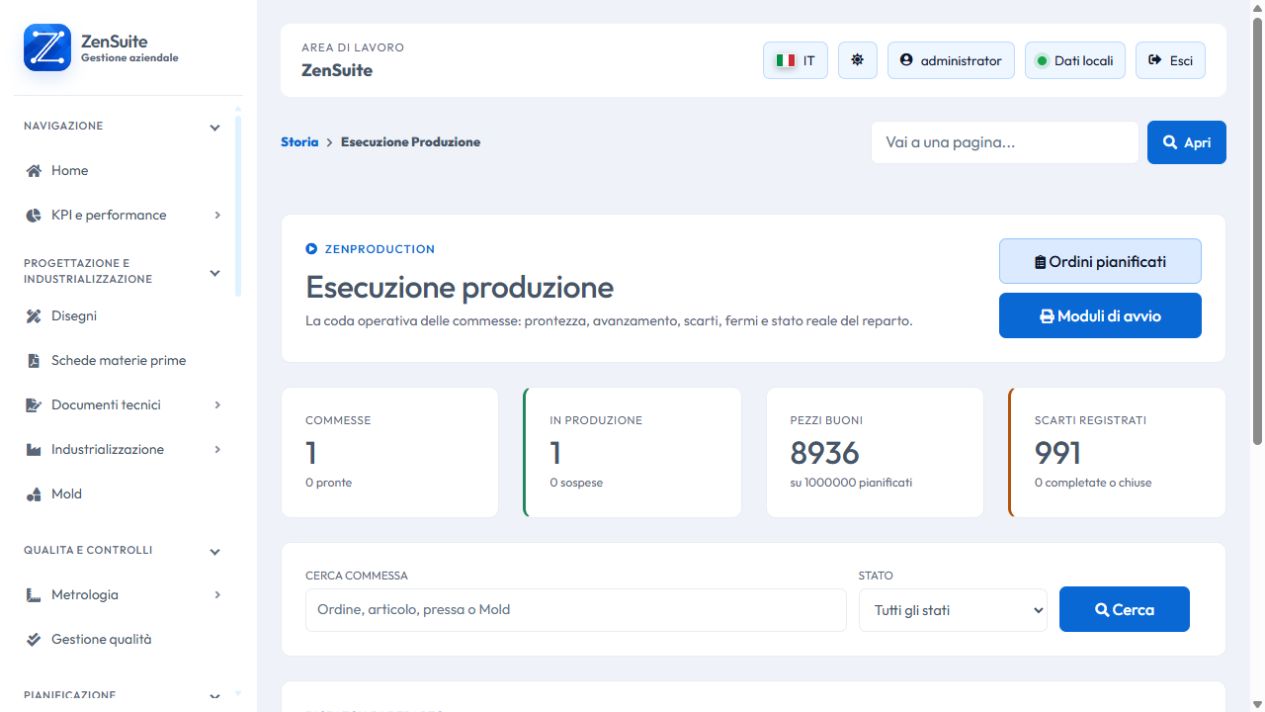Collapse the Pianificazione section
This screenshot has height=712, width=1265.
point(215,696)
